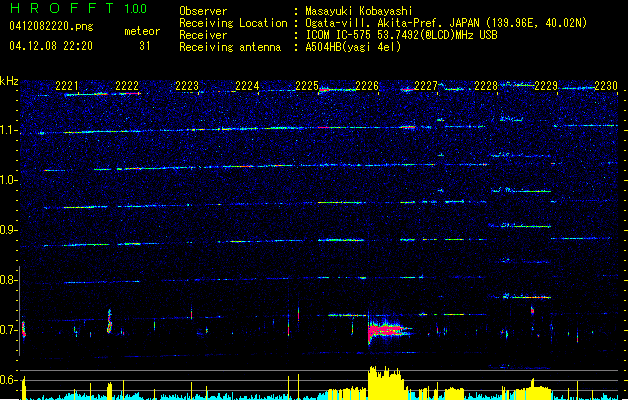Screen dimensions: 629x400
Task: Click time marker 2224
Action: 247,86
